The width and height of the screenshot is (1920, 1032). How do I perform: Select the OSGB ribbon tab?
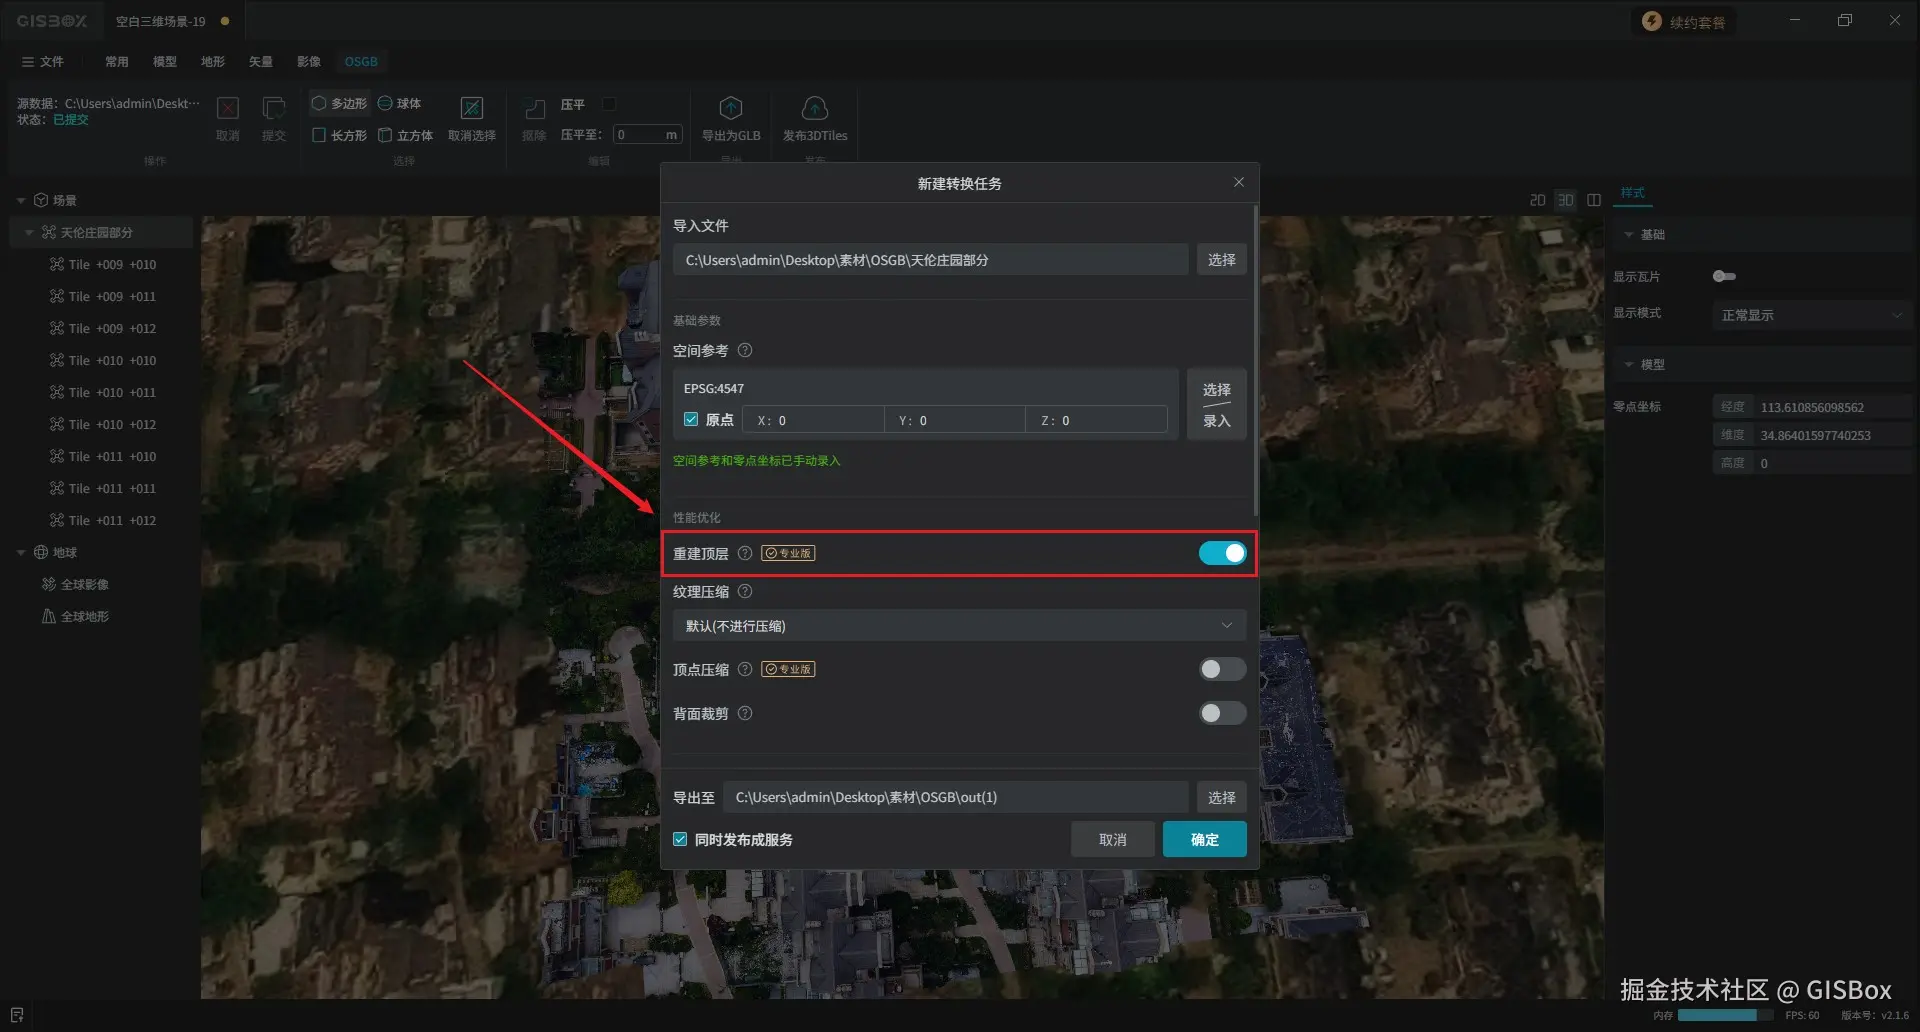pyautogui.click(x=361, y=62)
